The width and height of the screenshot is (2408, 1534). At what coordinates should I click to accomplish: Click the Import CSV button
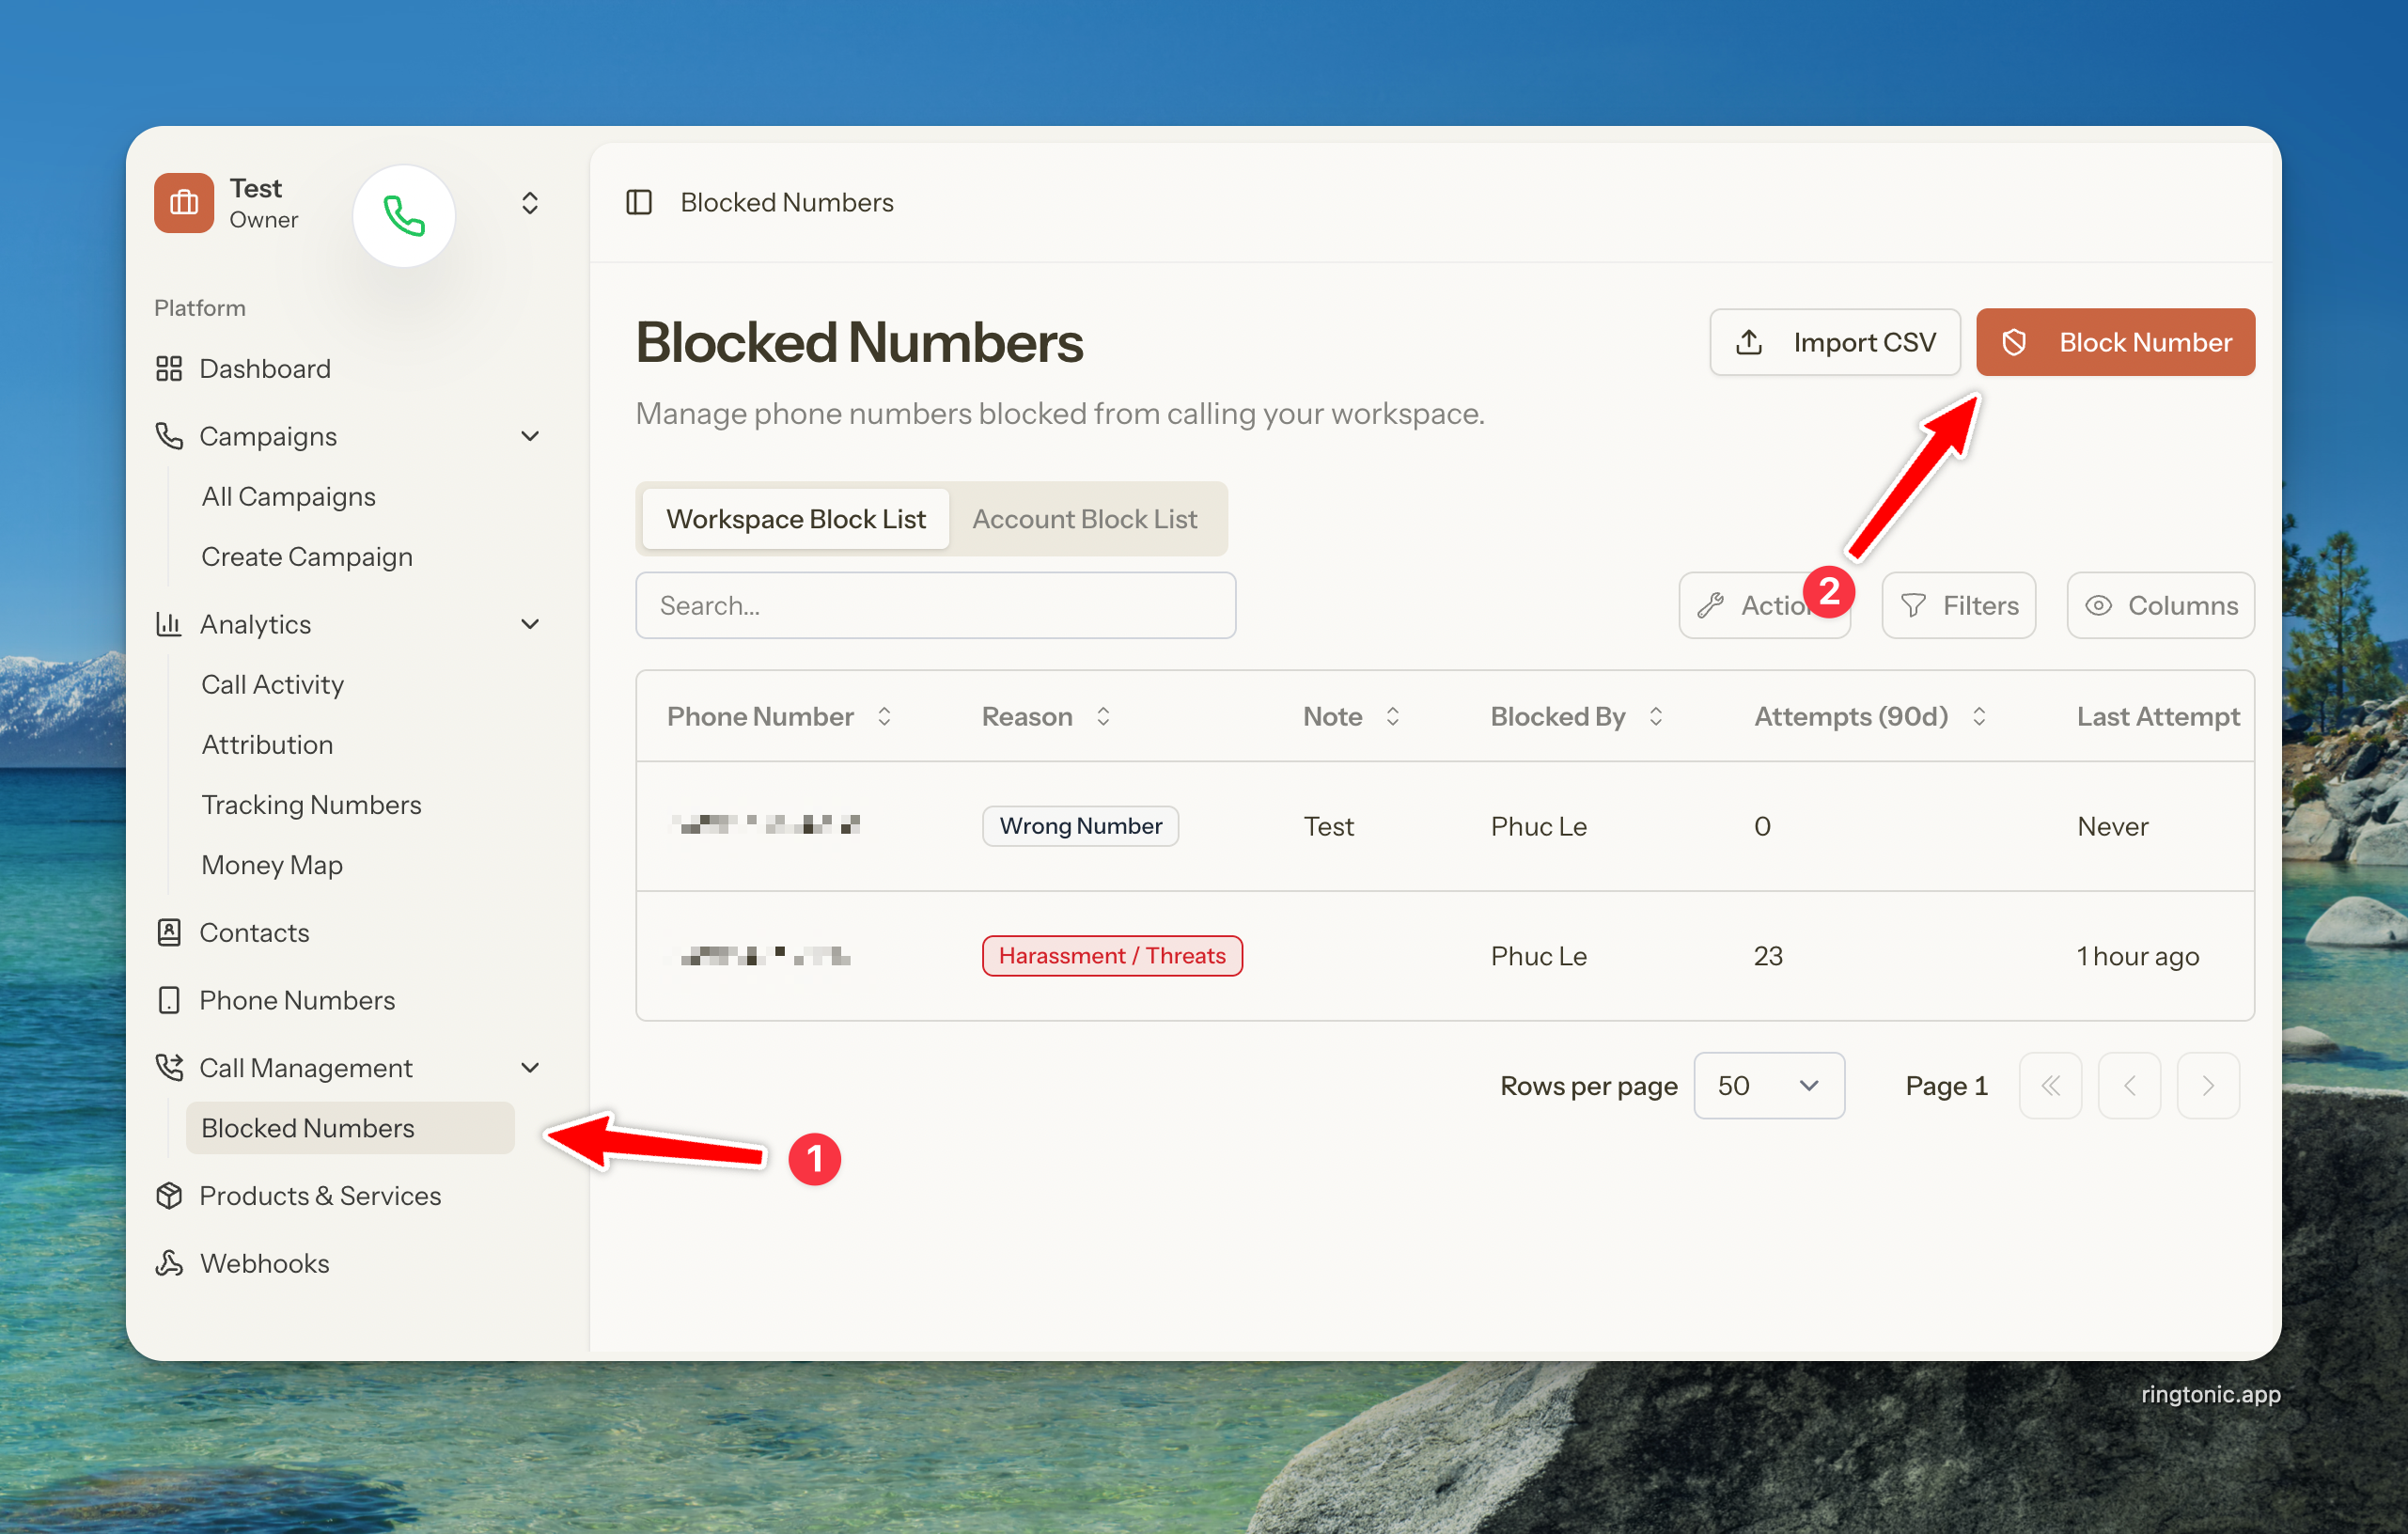(x=1834, y=342)
